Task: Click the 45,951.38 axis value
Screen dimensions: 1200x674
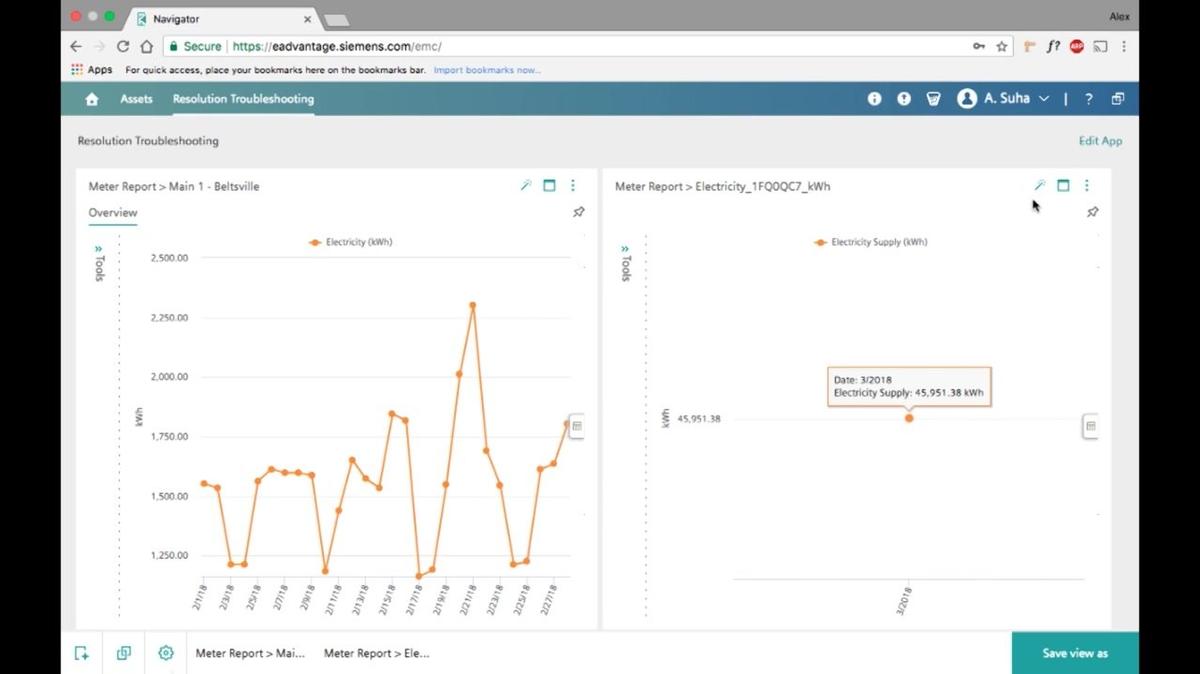Action: tap(698, 418)
